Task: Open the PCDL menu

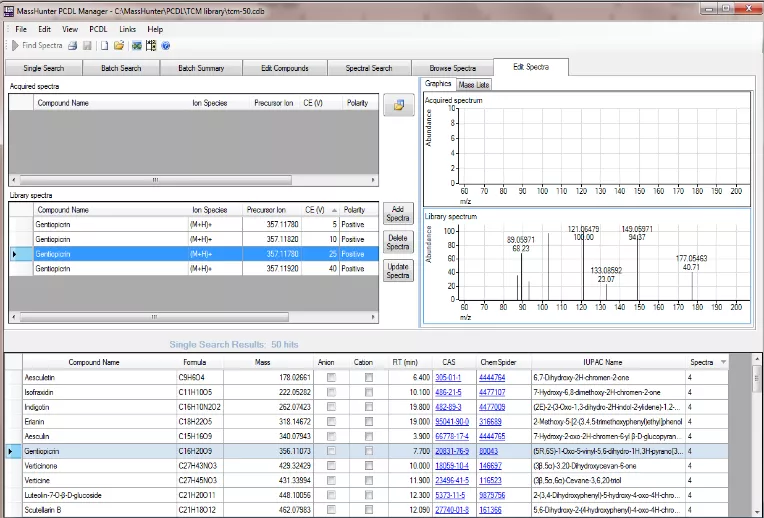Action: click(x=98, y=29)
